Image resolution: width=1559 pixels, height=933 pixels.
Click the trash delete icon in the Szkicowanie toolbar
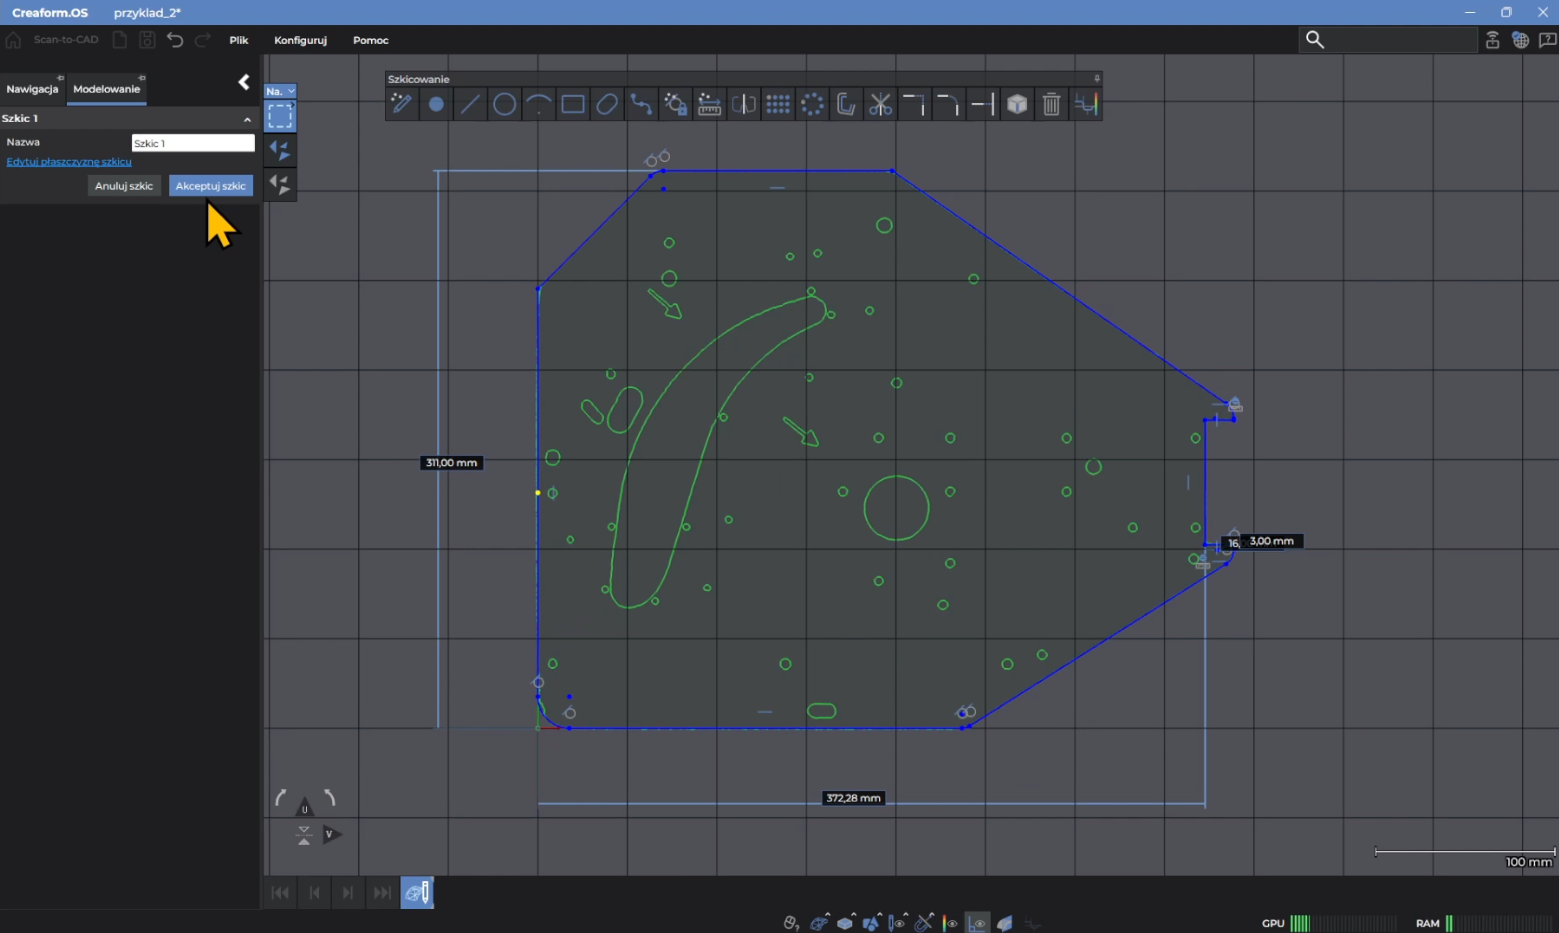[1051, 104]
